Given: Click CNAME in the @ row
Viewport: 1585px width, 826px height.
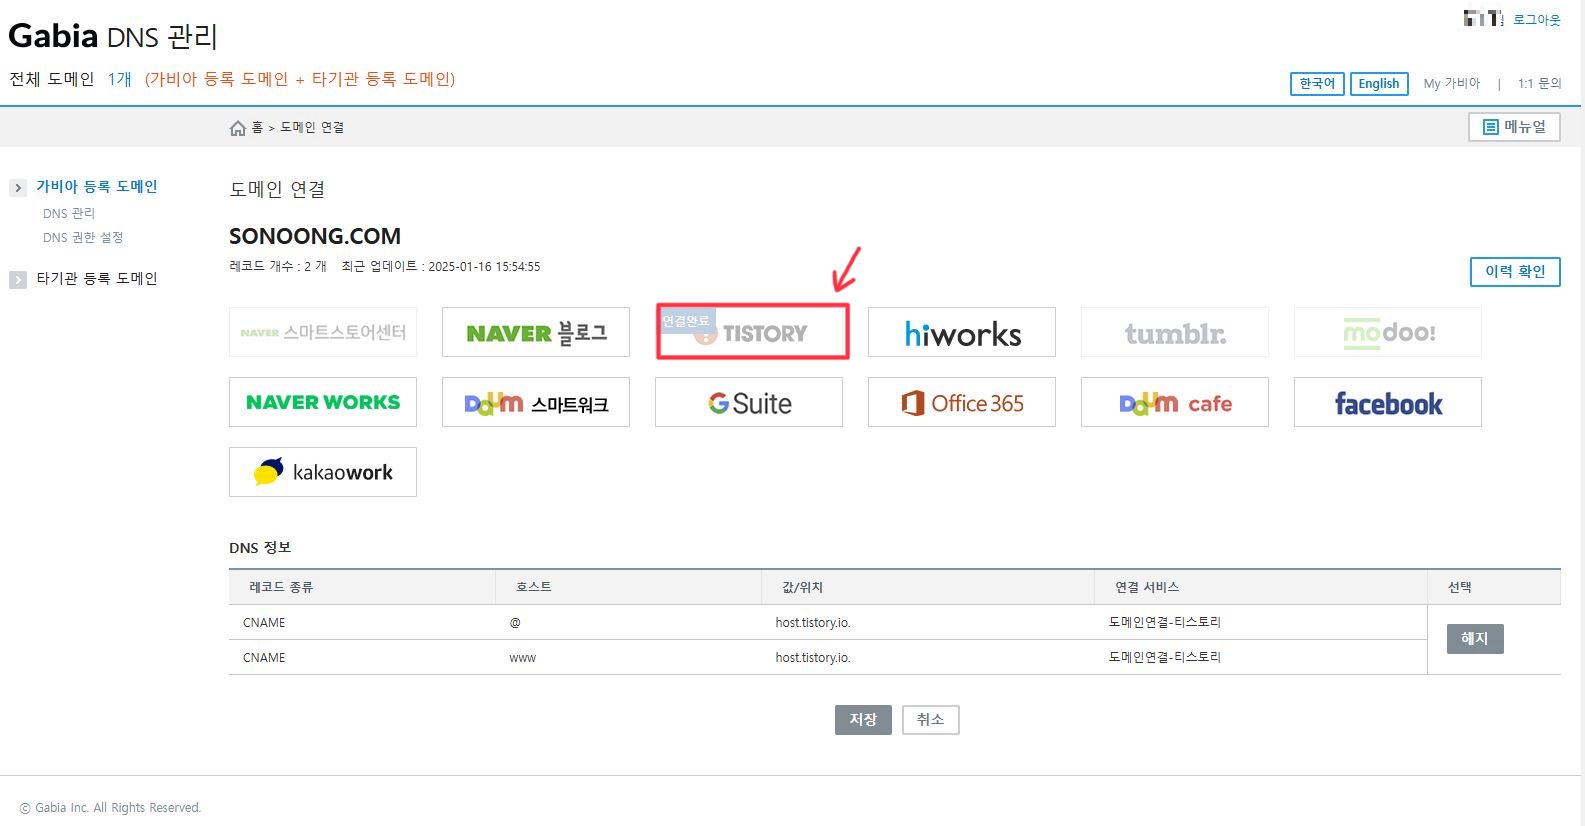Looking at the screenshot, I should [264, 623].
